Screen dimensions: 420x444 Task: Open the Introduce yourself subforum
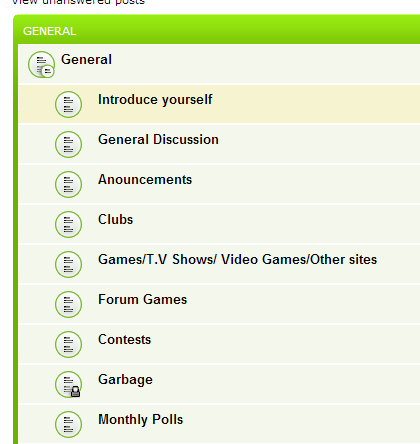point(155,100)
